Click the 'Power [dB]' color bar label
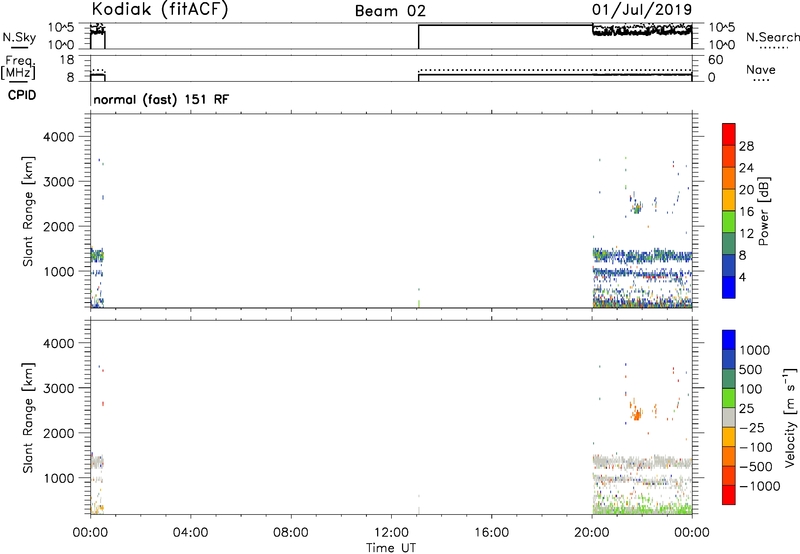Viewport: 800px width, 554px height. (x=763, y=211)
